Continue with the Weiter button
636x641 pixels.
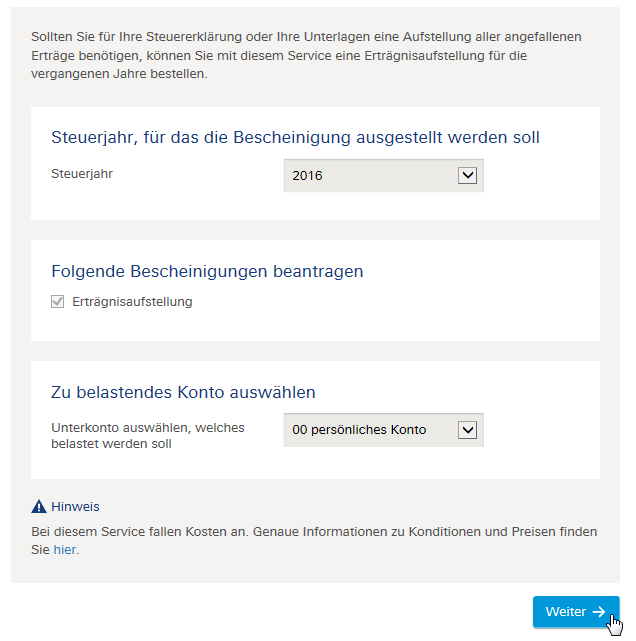[x=576, y=612]
